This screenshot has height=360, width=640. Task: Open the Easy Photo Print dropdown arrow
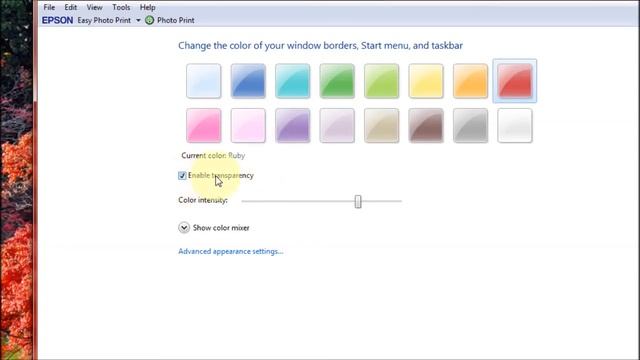(138, 20)
